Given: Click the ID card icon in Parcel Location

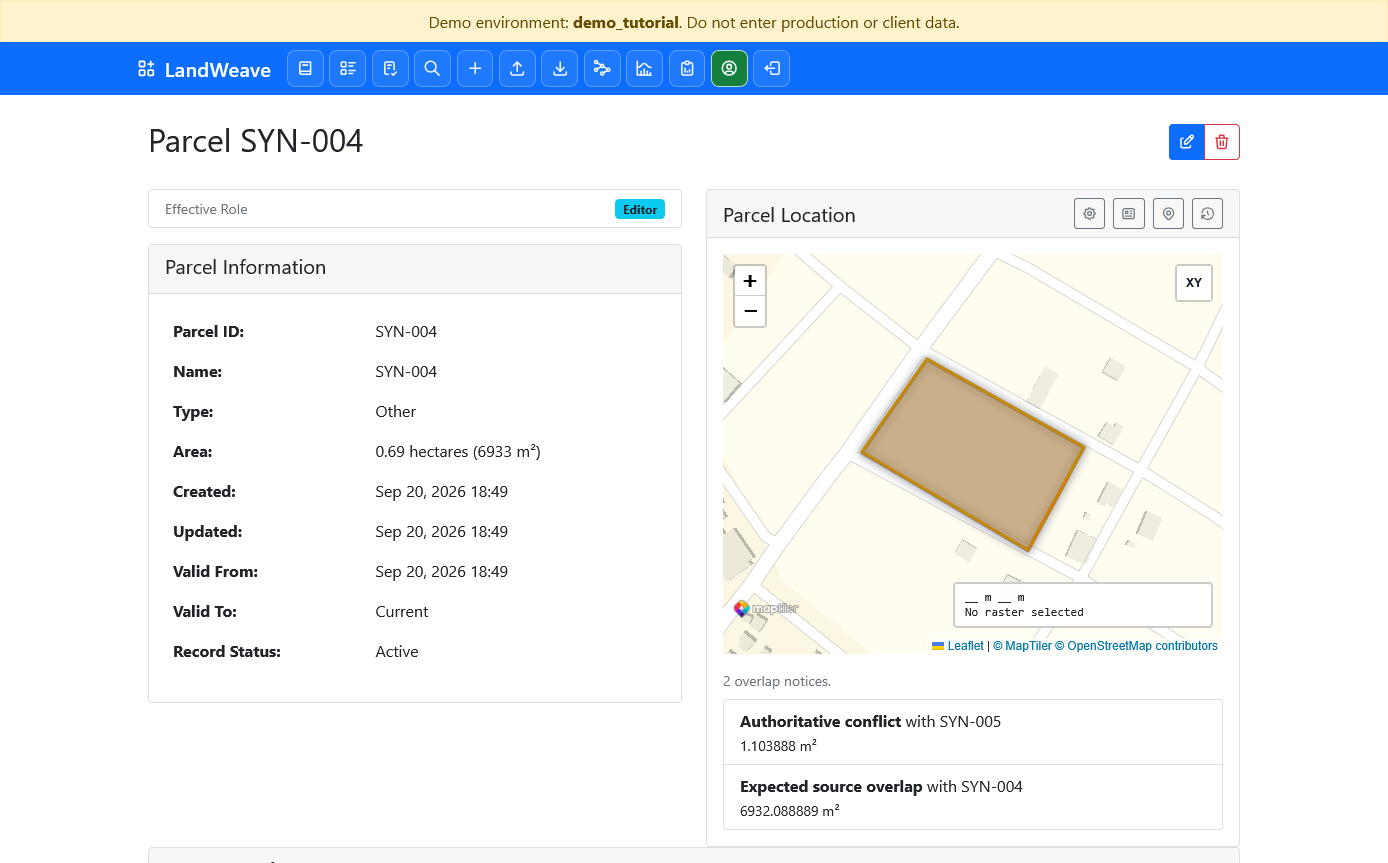Looking at the screenshot, I should pyautogui.click(x=1129, y=213).
